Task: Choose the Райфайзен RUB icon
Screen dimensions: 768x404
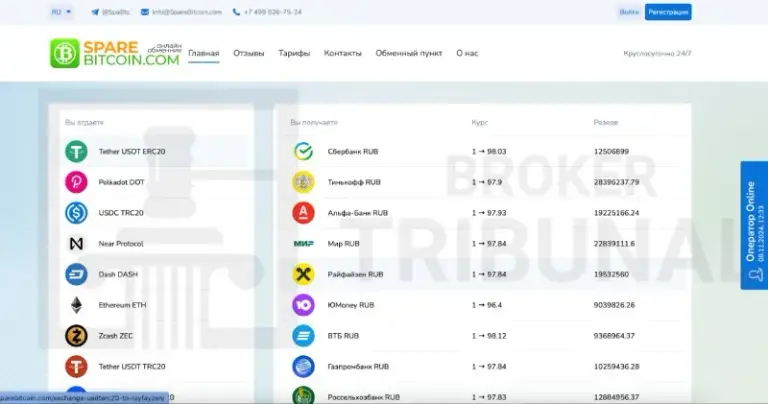Action: 304,274
